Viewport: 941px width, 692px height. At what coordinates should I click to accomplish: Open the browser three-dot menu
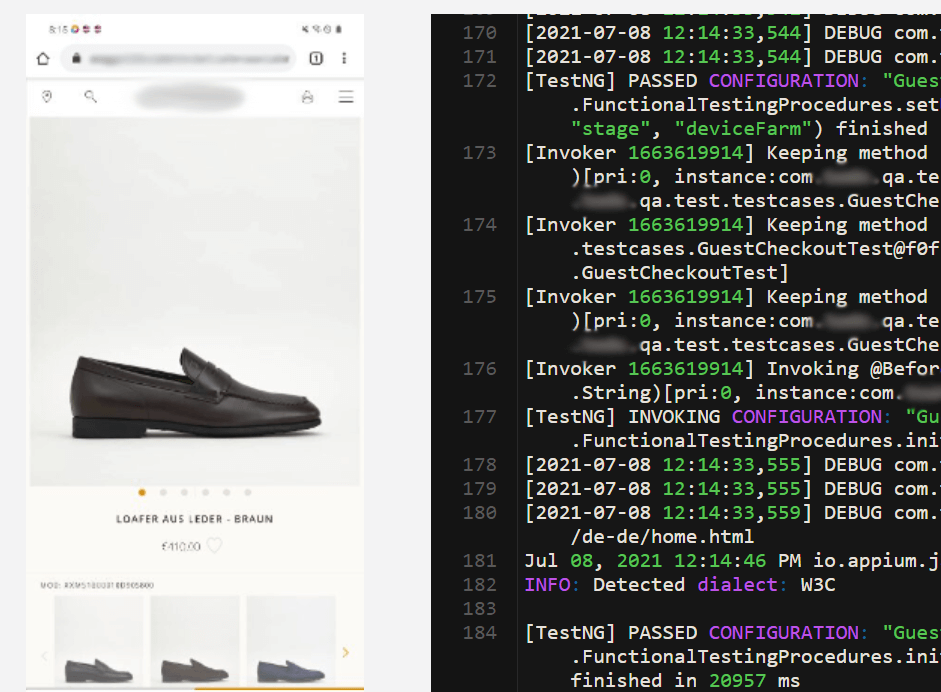click(344, 58)
